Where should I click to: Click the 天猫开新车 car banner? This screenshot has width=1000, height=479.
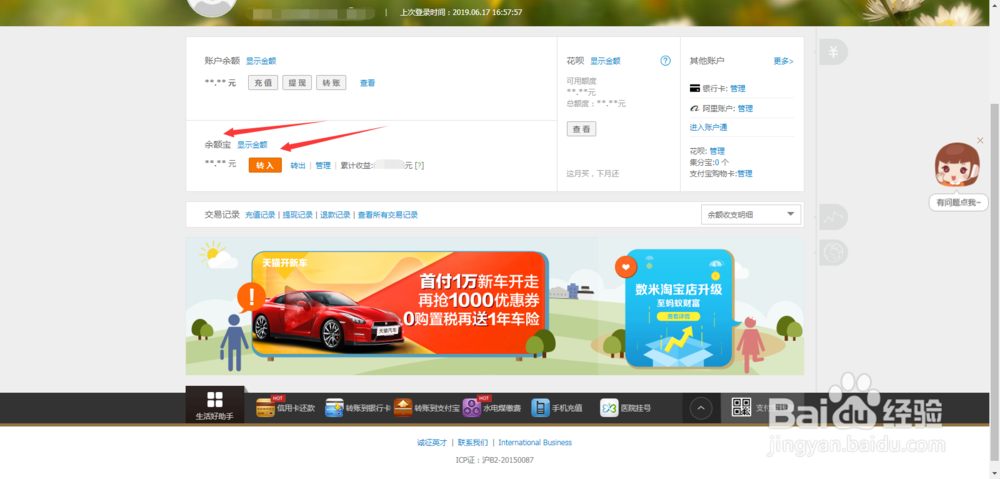[x=400, y=304]
